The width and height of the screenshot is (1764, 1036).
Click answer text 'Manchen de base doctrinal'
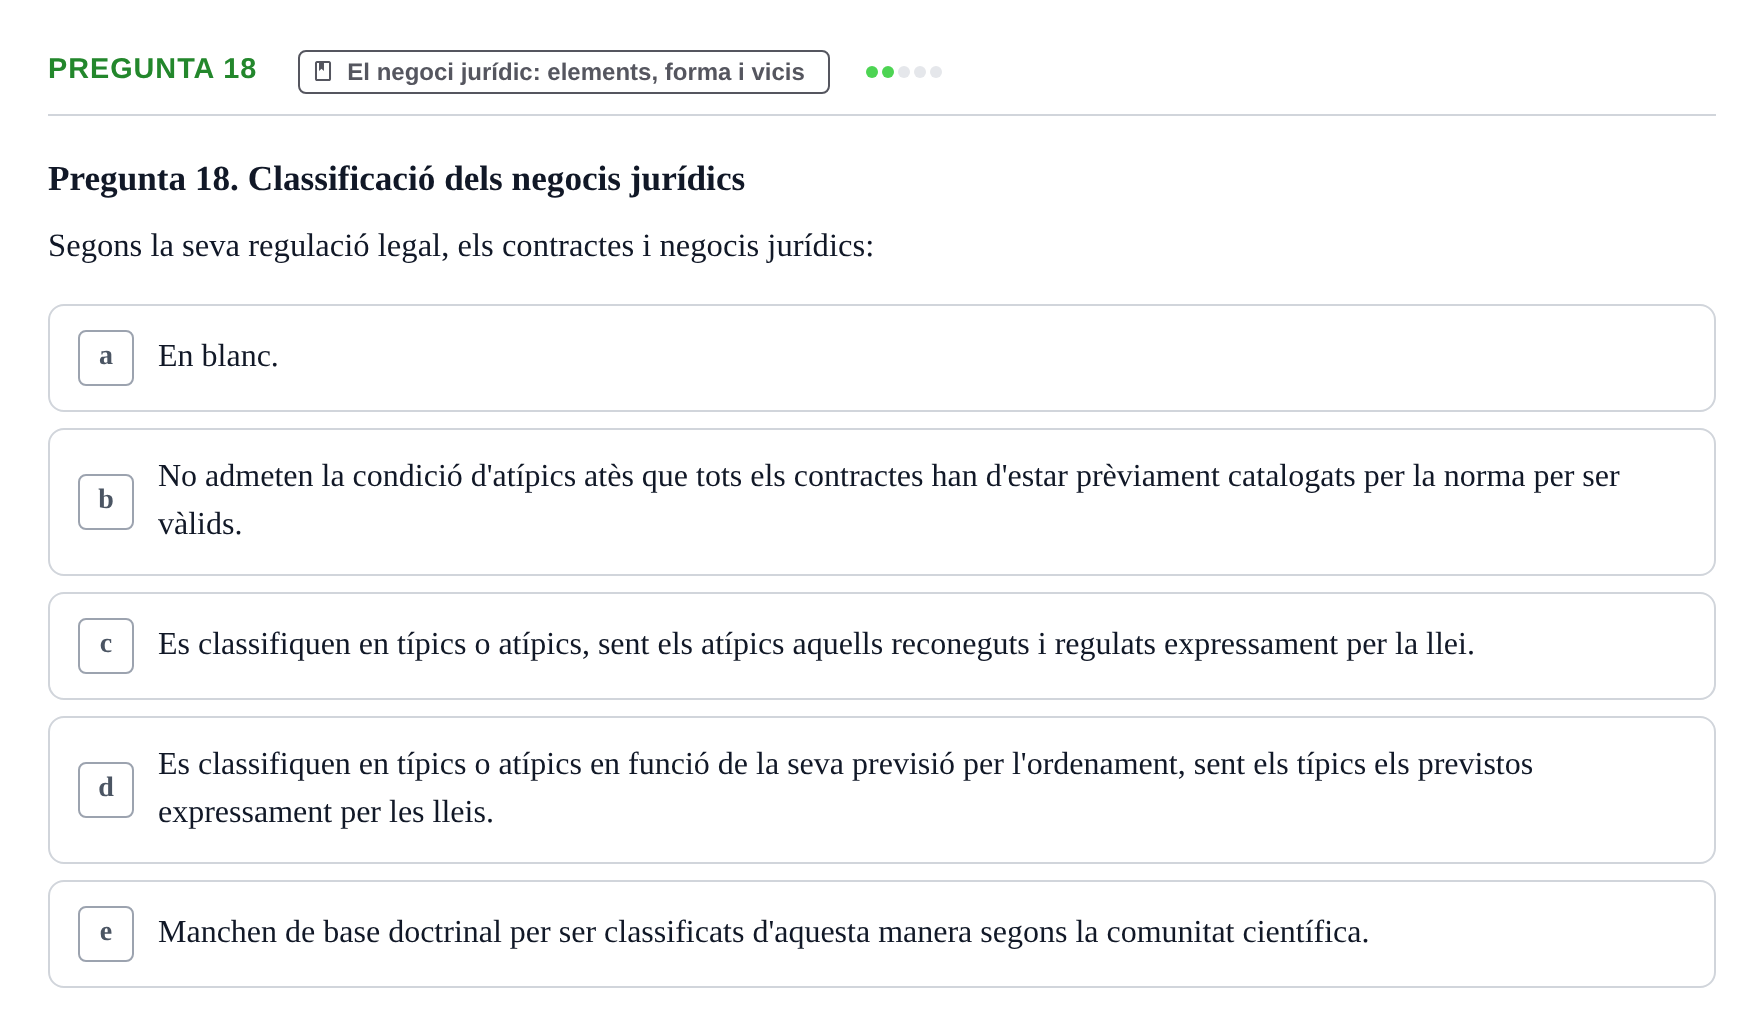point(330,932)
